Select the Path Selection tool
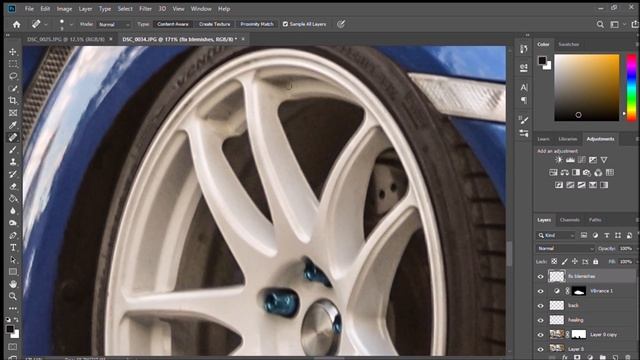640x360 pixels. [x=13, y=260]
